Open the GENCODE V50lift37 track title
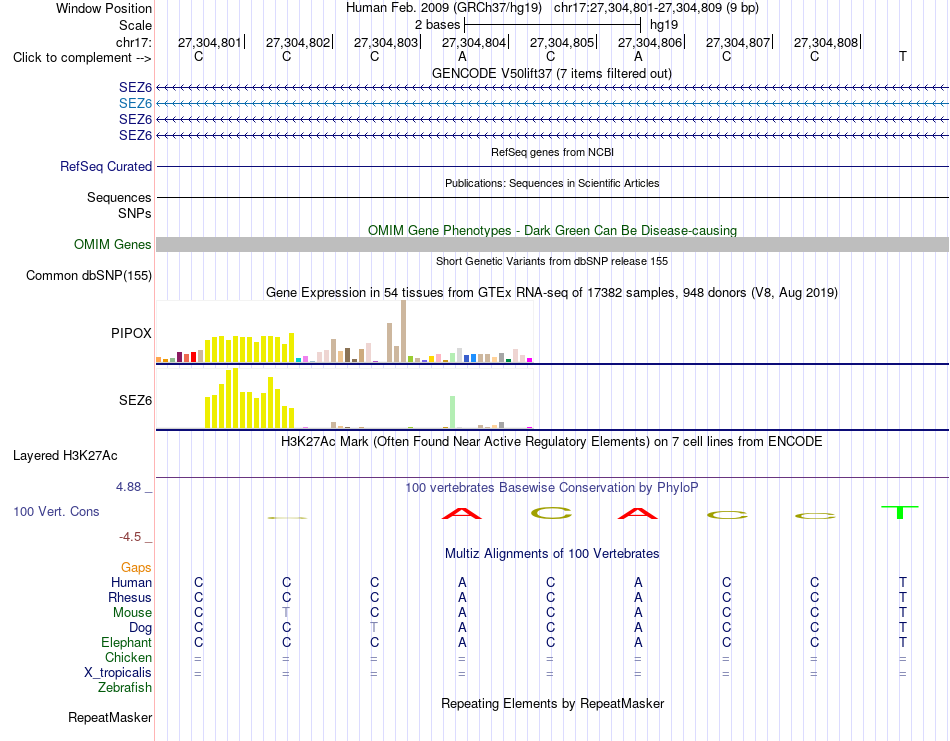The width and height of the screenshot is (950, 741). [551, 73]
